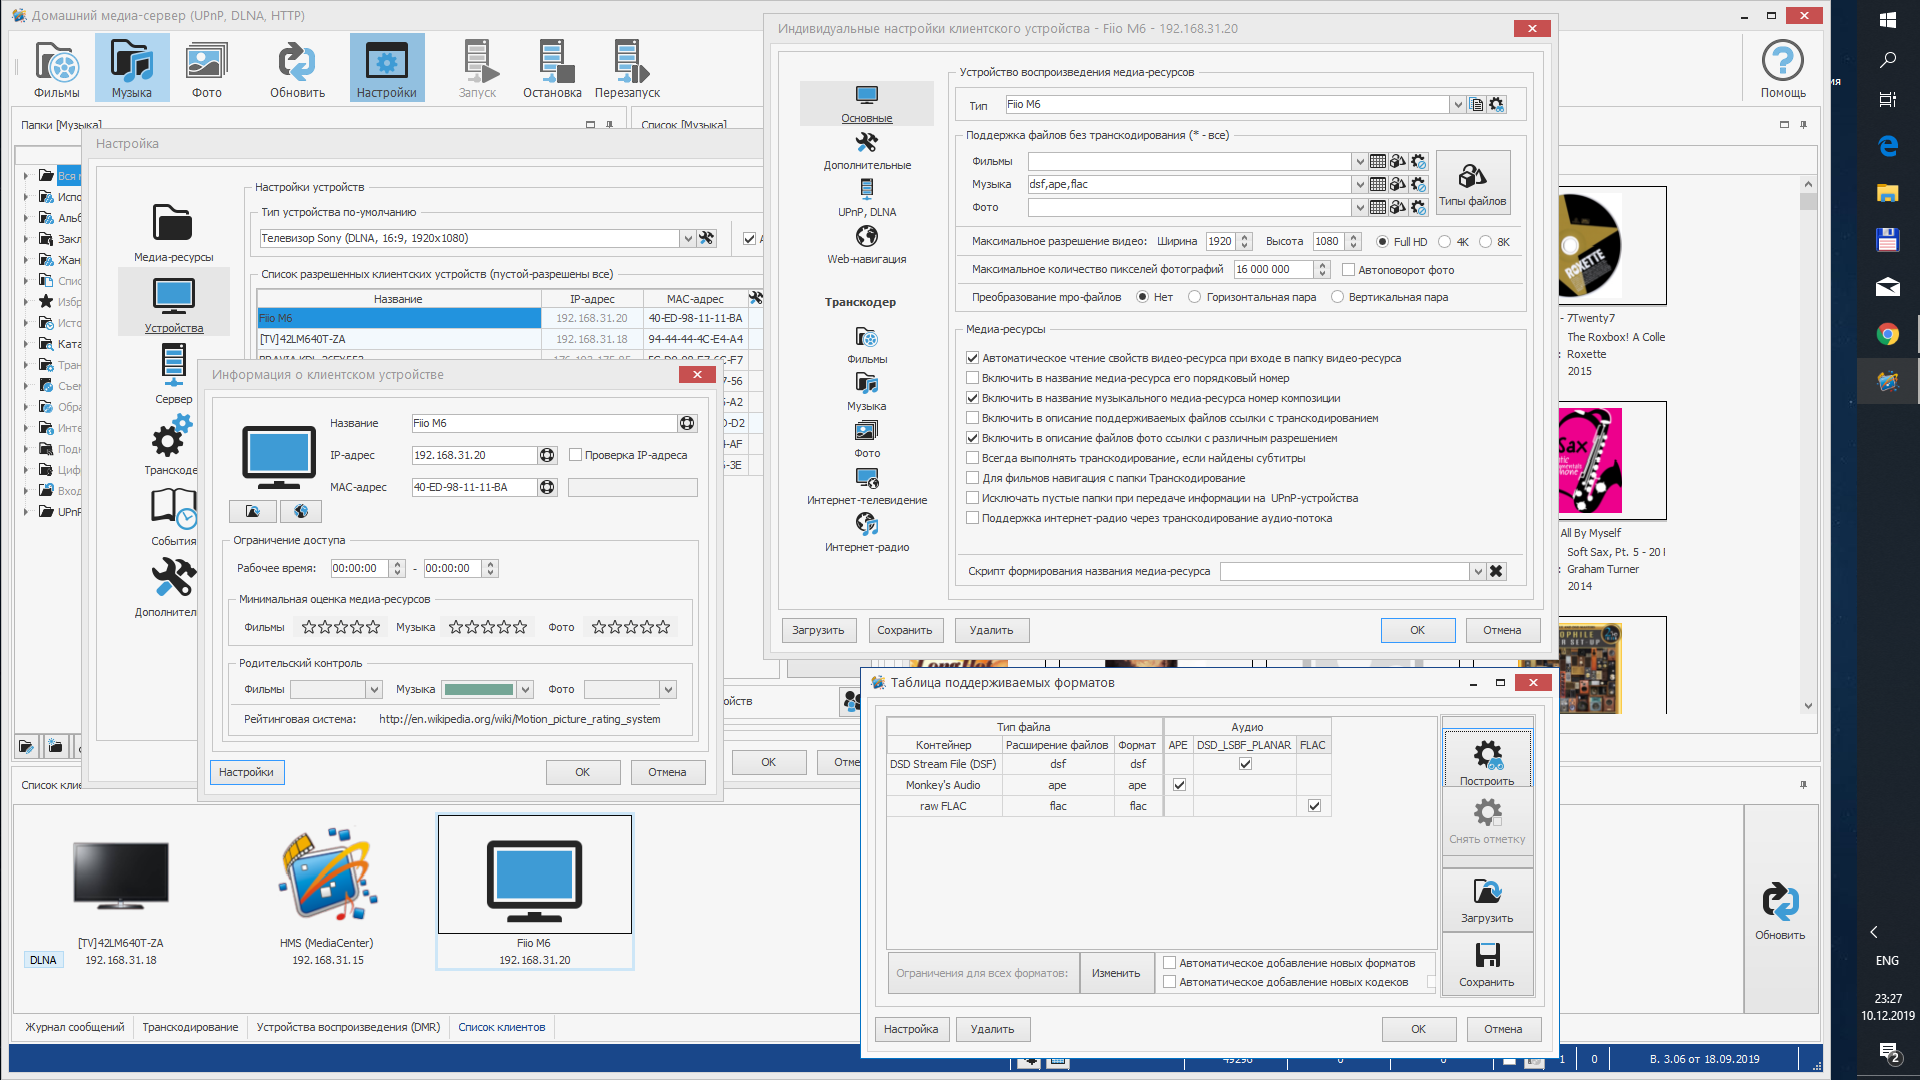1920x1080 pixels.
Task: Select the 4K resolution radio button
Action: coord(1444,242)
